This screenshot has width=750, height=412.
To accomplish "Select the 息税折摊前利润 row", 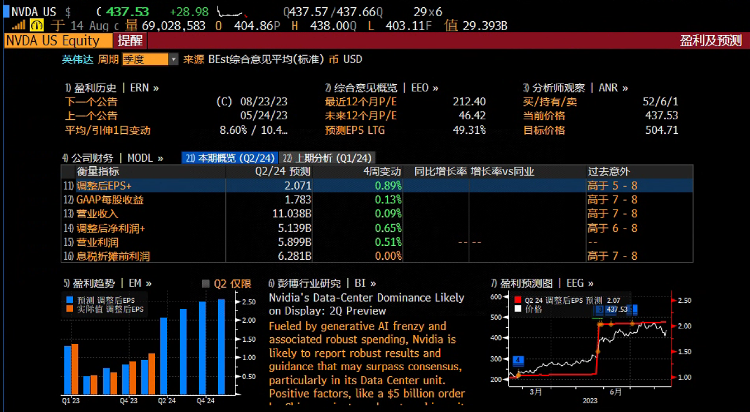I will tap(377, 256).
